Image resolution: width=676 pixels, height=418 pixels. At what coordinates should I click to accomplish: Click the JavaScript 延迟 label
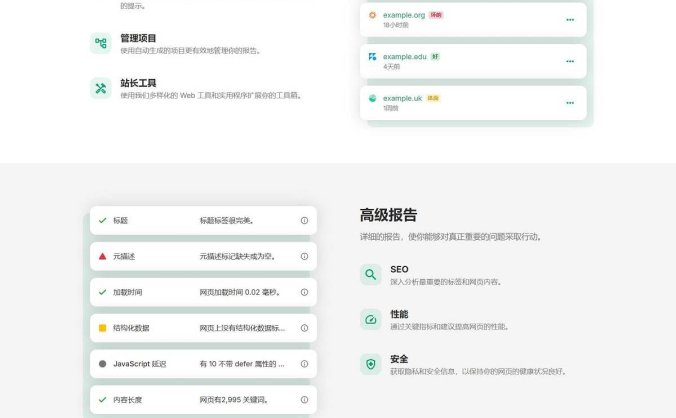pos(140,364)
